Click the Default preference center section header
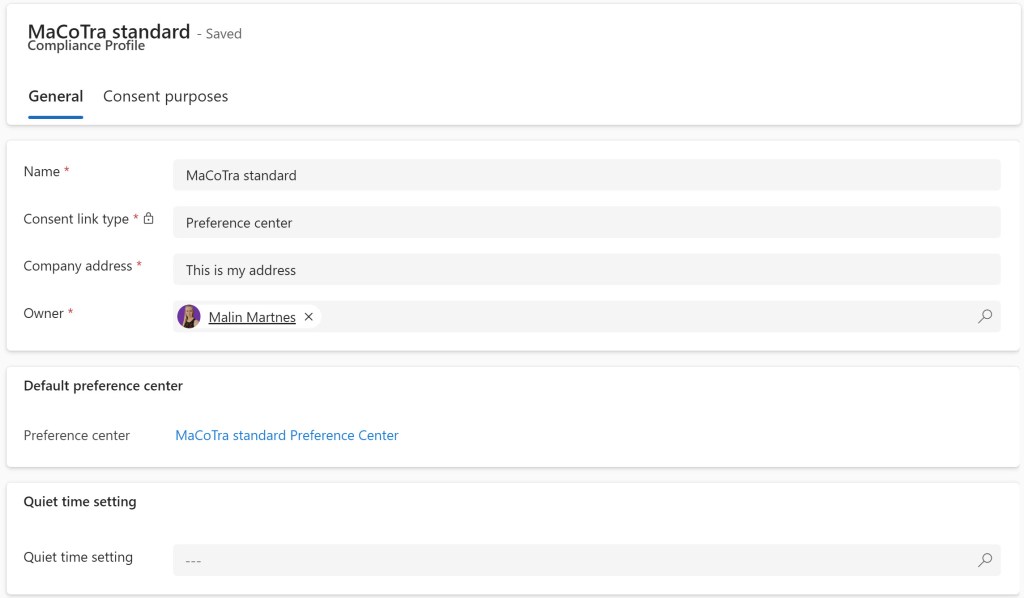Image resolution: width=1024 pixels, height=598 pixels. pos(101,385)
